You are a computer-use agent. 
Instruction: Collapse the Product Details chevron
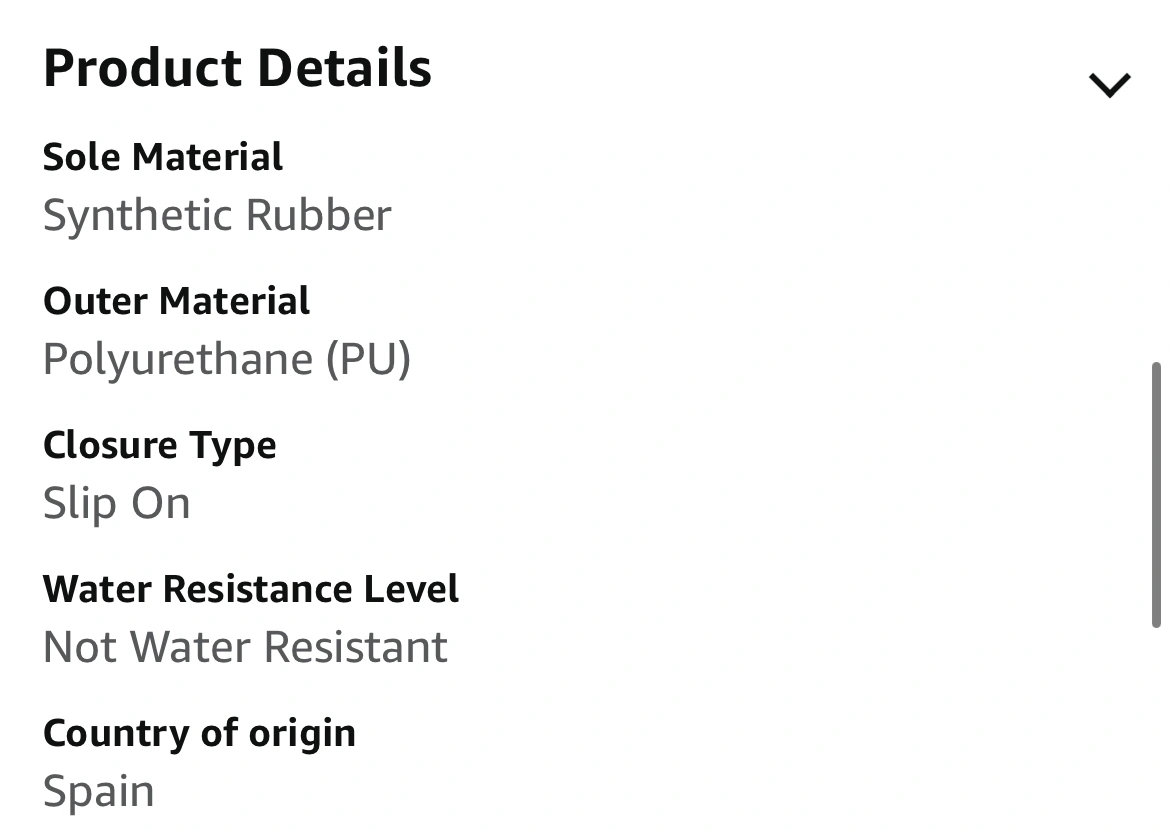1110,84
